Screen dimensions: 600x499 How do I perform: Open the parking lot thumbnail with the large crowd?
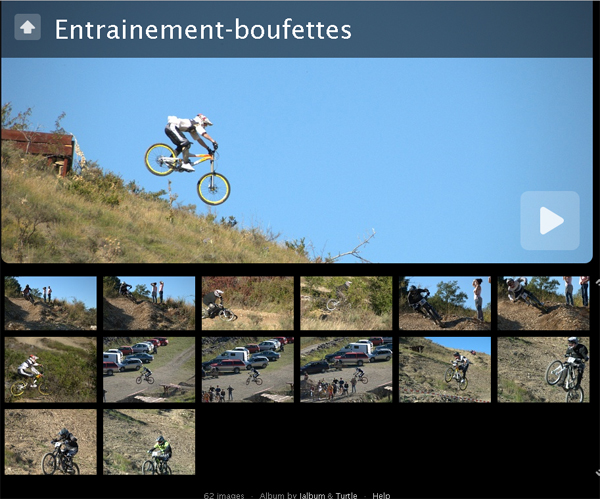pos(346,370)
